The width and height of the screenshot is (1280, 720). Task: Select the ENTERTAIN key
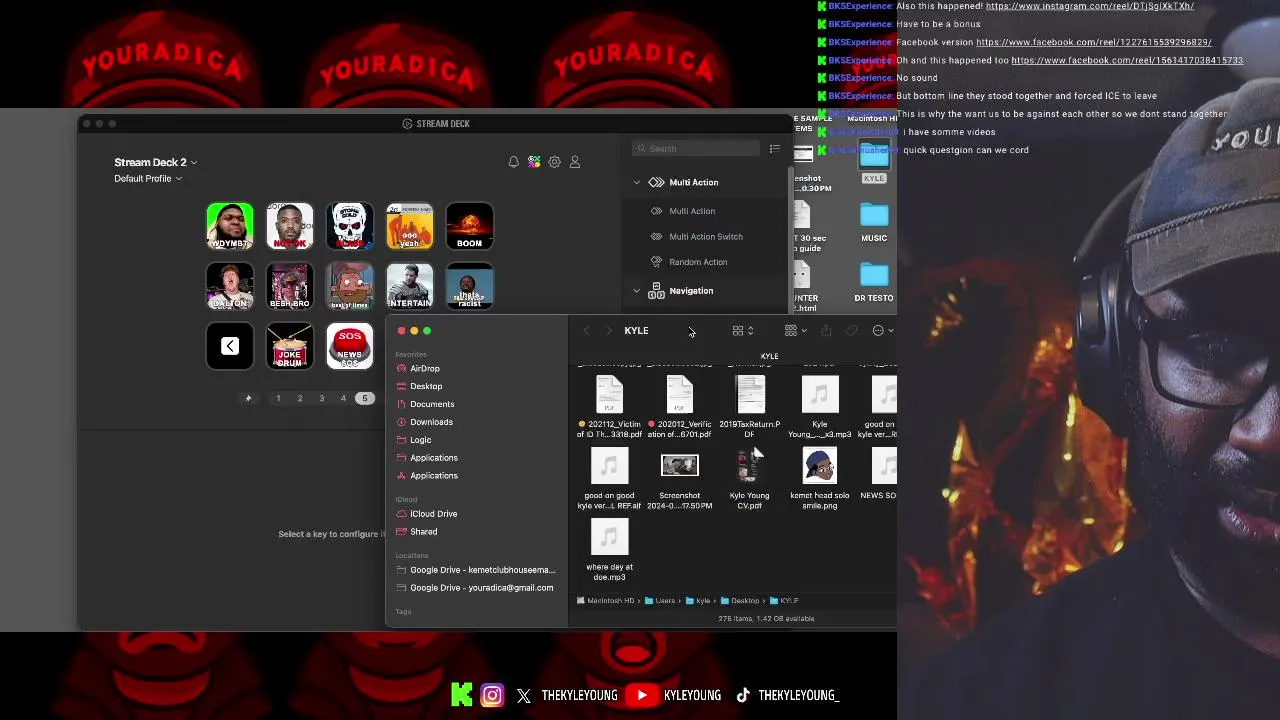[x=410, y=286]
